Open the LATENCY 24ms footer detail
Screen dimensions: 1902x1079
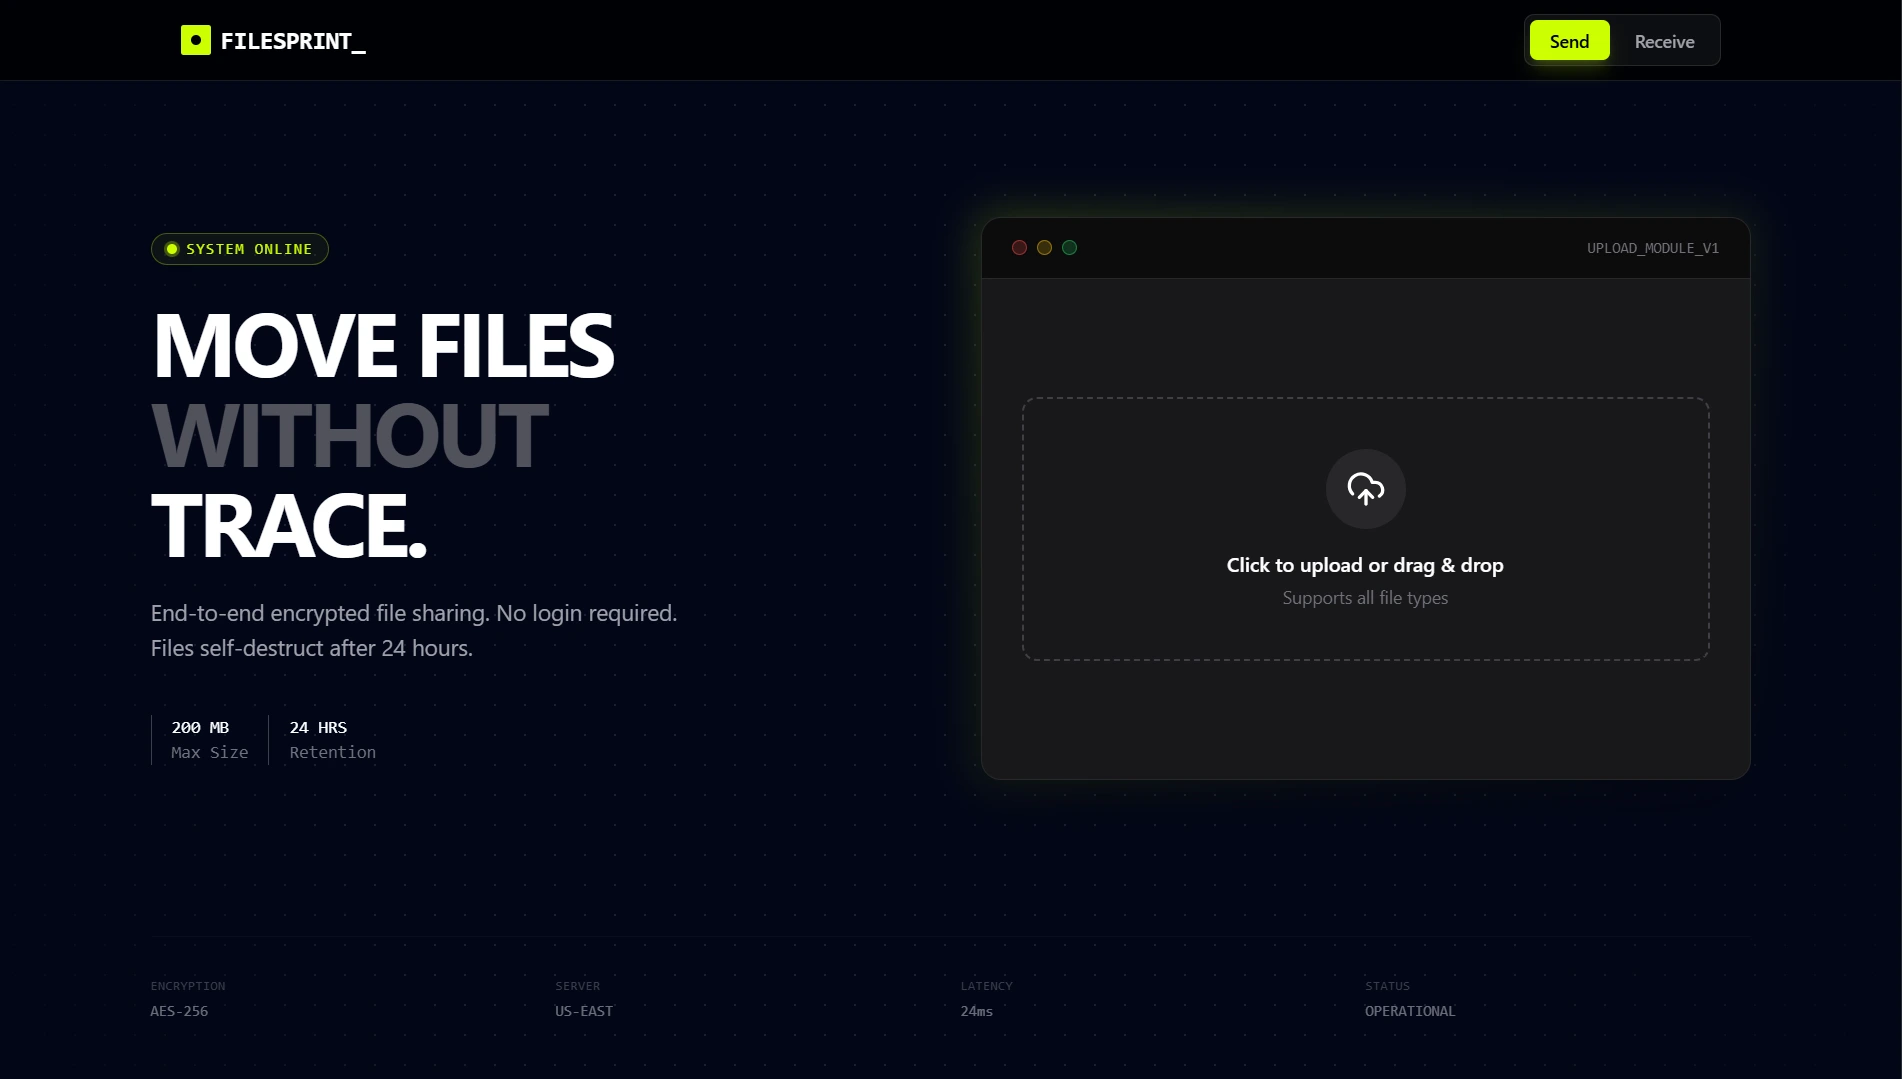985,1000
